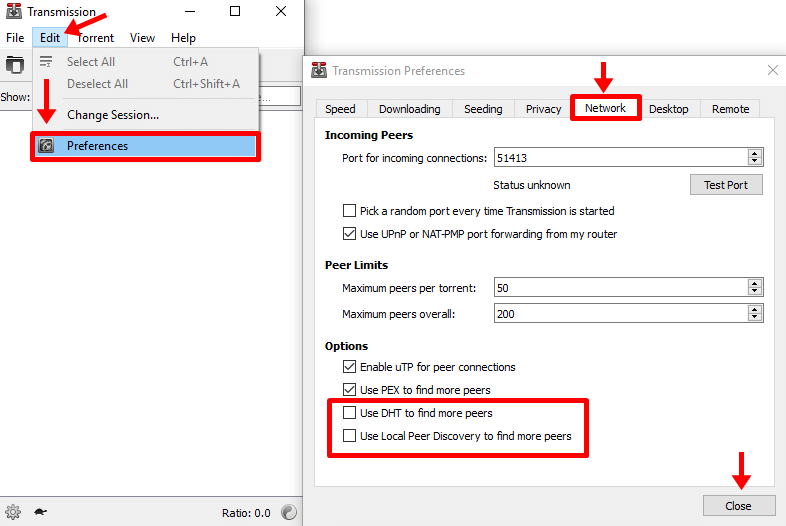Viewport: 786px width, 526px height.
Task: Open the gear options icon in status bar
Action: pyautogui.click(x=13, y=512)
